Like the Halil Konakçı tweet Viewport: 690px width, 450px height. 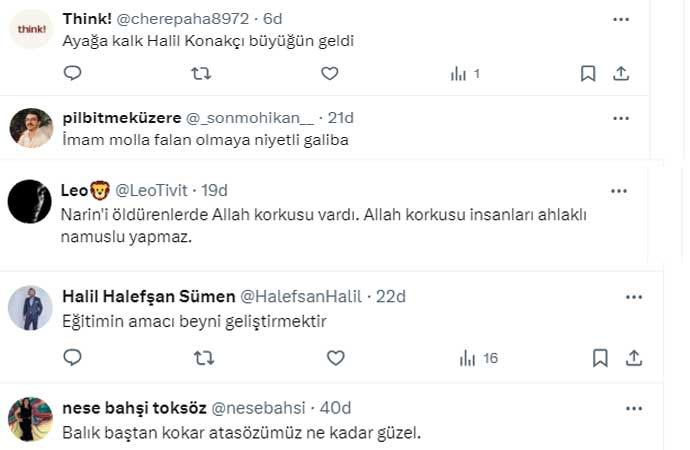point(330,73)
